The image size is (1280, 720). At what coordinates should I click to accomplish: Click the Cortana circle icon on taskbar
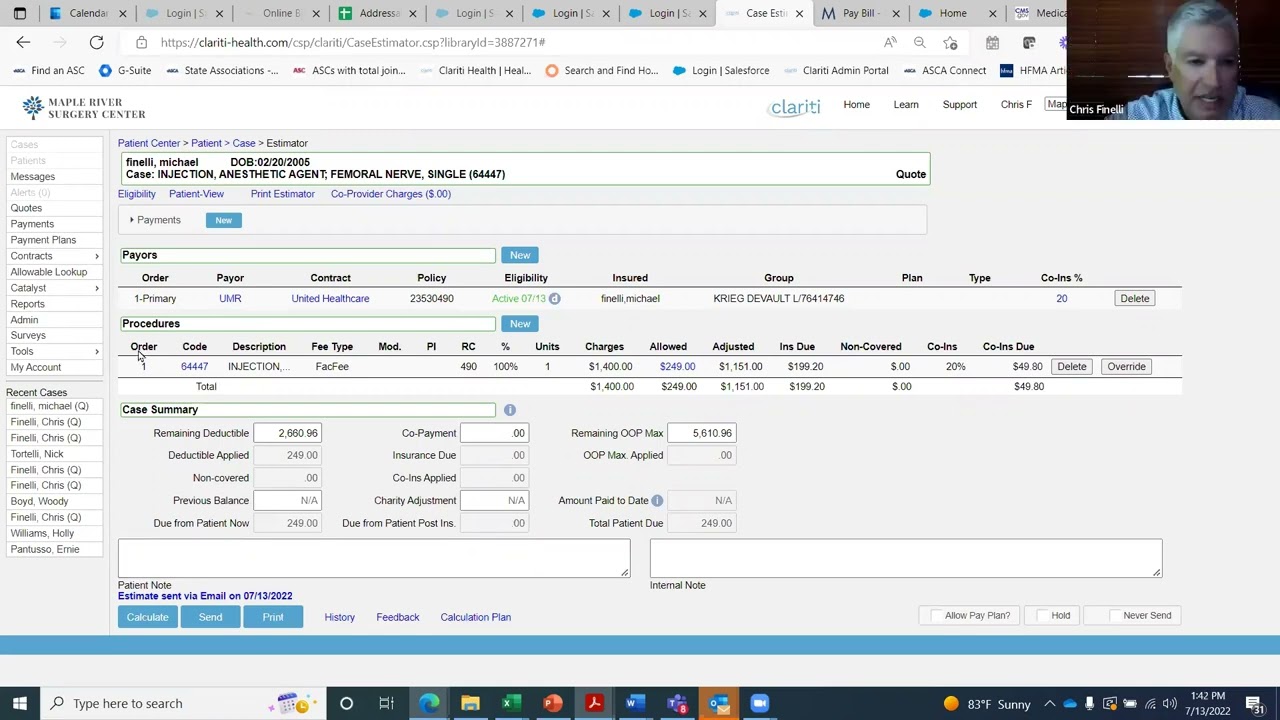tap(346, 703)
